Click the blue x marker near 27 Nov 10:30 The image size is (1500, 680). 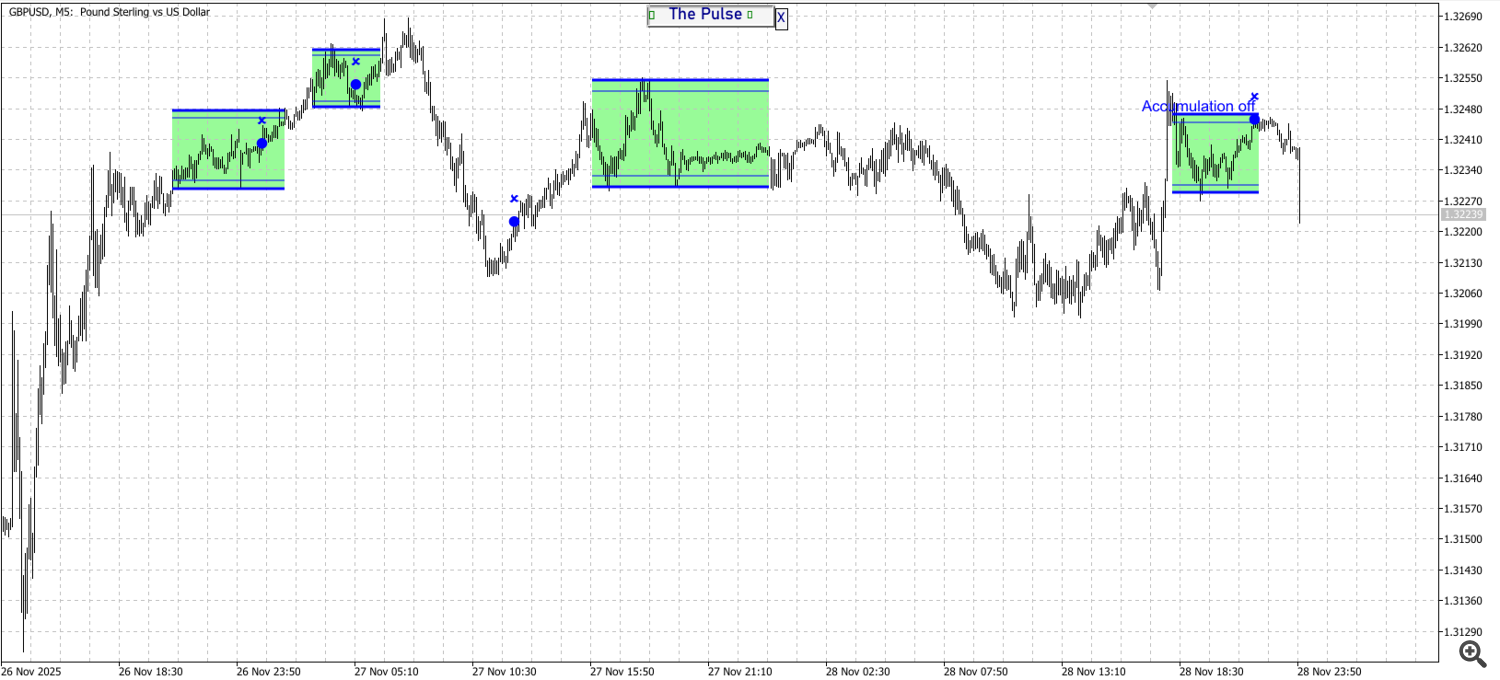tap(515, 198)
